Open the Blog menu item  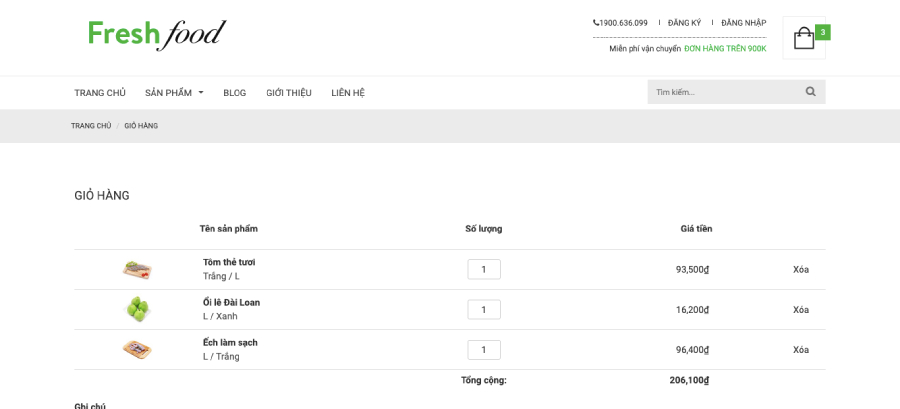pos(235,93)
